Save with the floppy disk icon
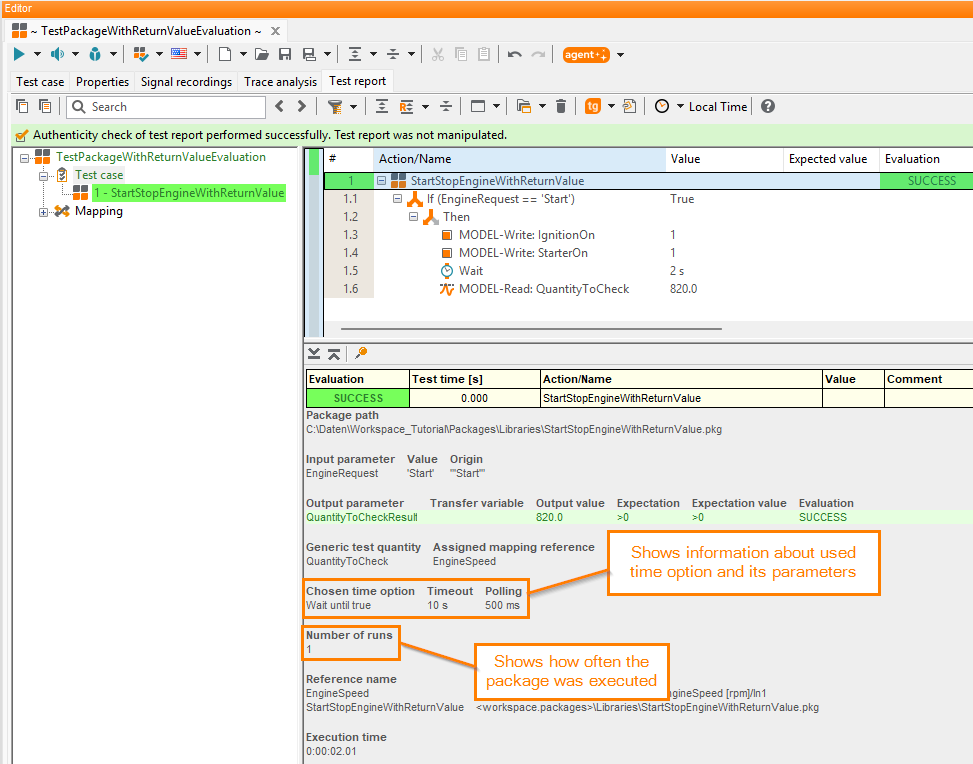The width and height of the screenshot is (973, 764). click(x=285, y=55)
